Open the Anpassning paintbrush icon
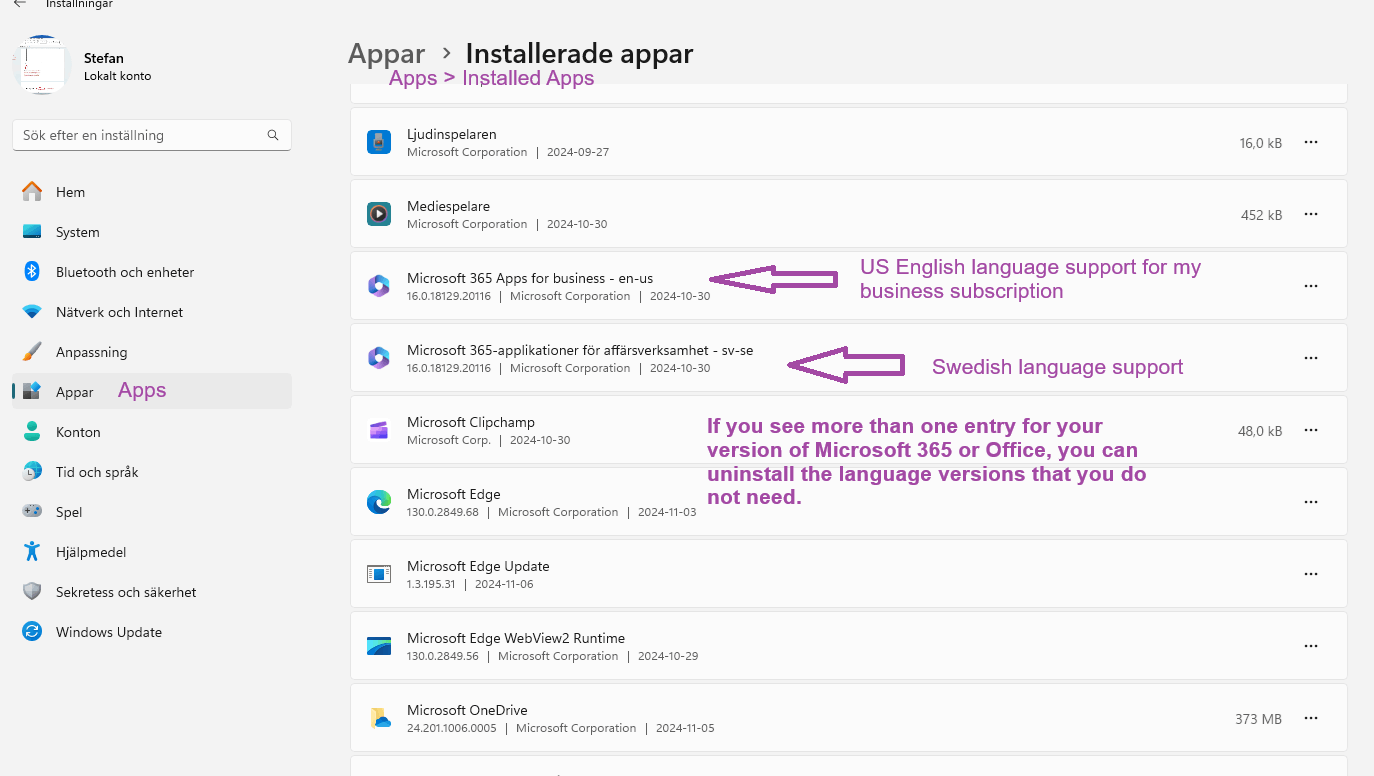 pos(32,352)
